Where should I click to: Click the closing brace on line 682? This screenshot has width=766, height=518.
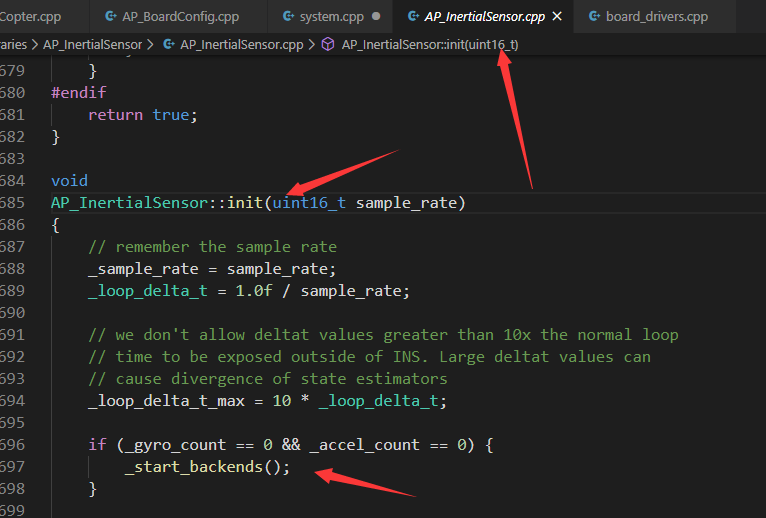click(x=56, y=137)
